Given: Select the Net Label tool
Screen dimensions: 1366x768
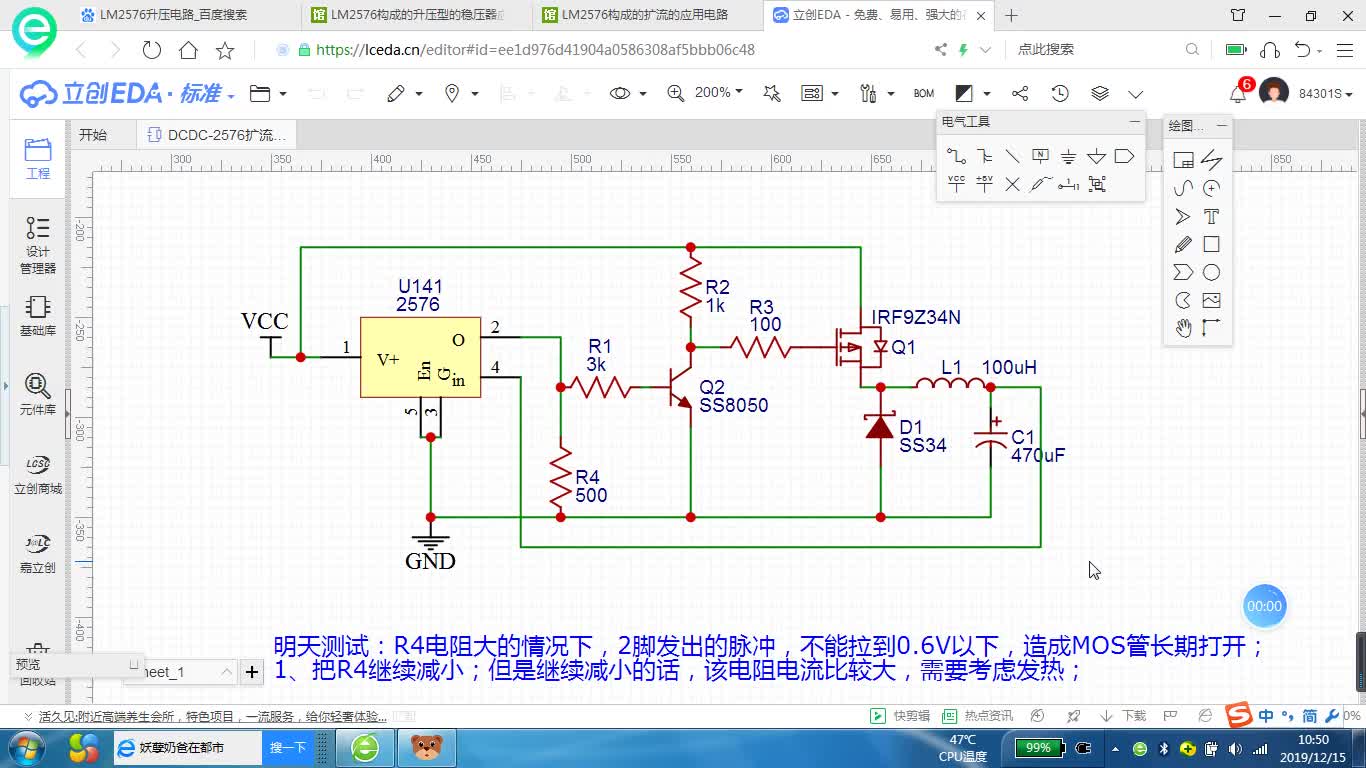Looking at the screenshot, I should [x=1040, y=156].
